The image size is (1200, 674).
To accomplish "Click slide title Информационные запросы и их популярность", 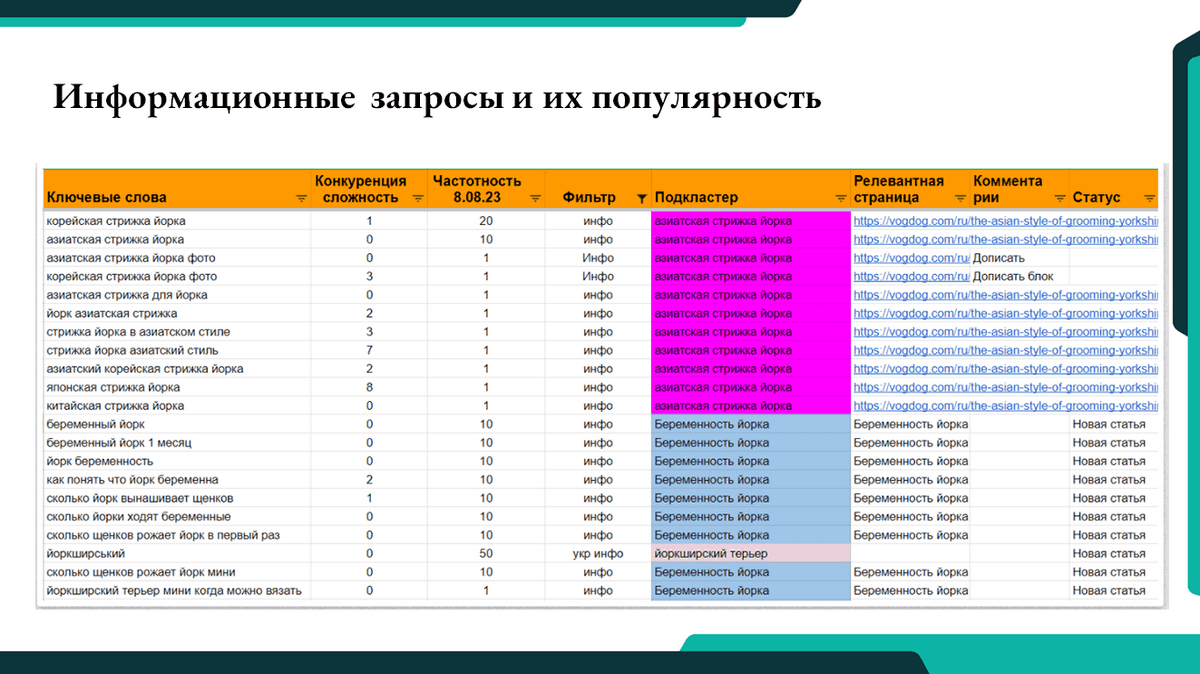I will pos(437,98).
